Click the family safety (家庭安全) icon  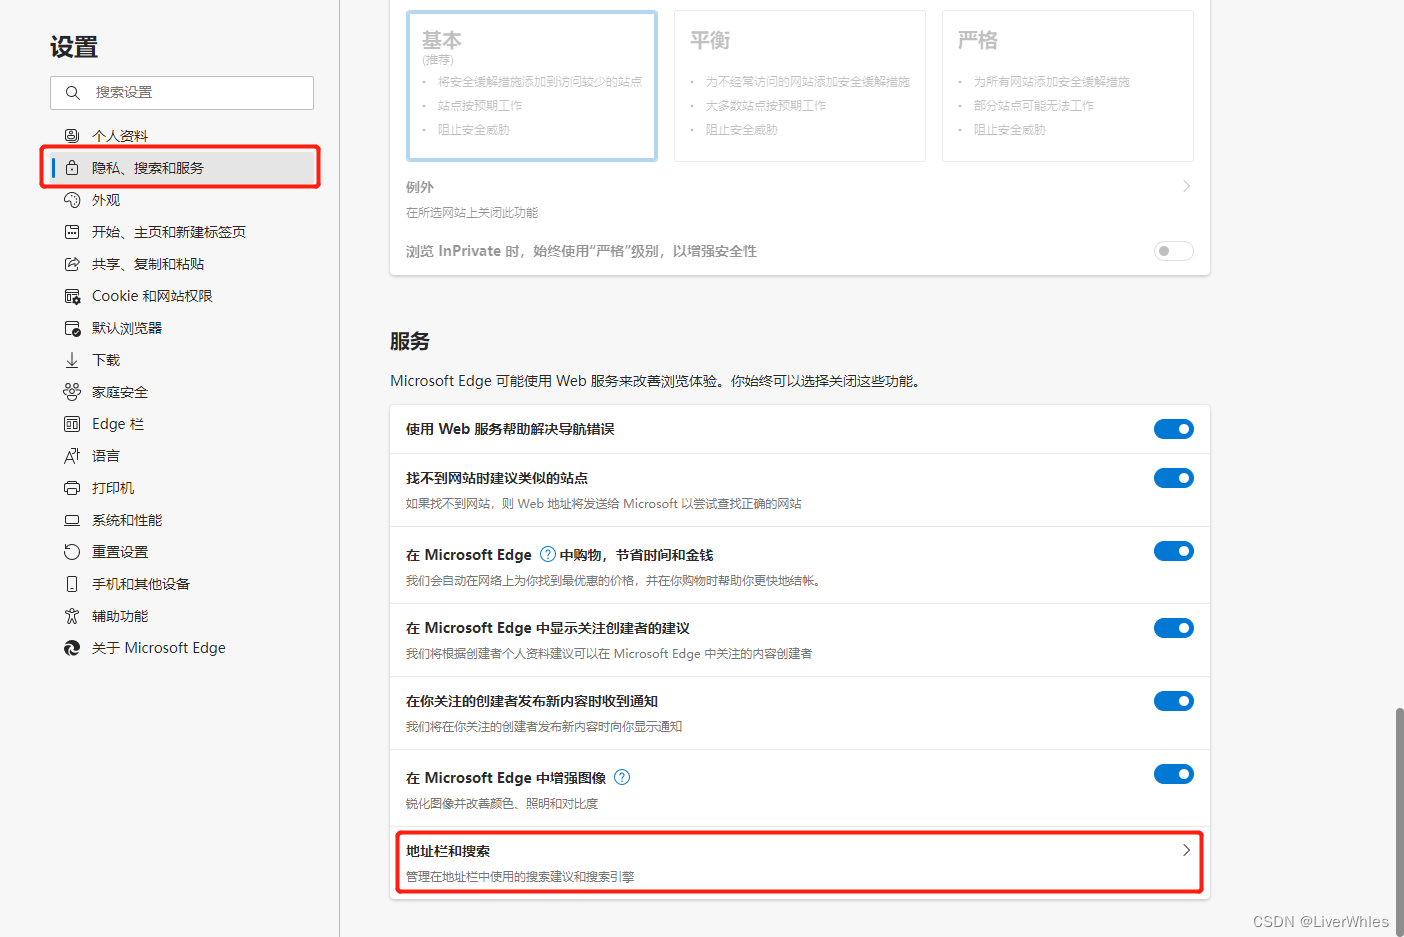tap(72, 392)
